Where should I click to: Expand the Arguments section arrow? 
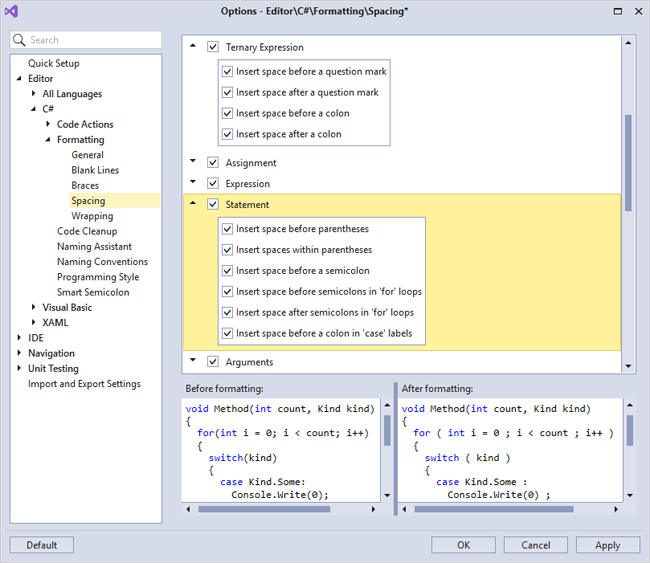[193, 361]
